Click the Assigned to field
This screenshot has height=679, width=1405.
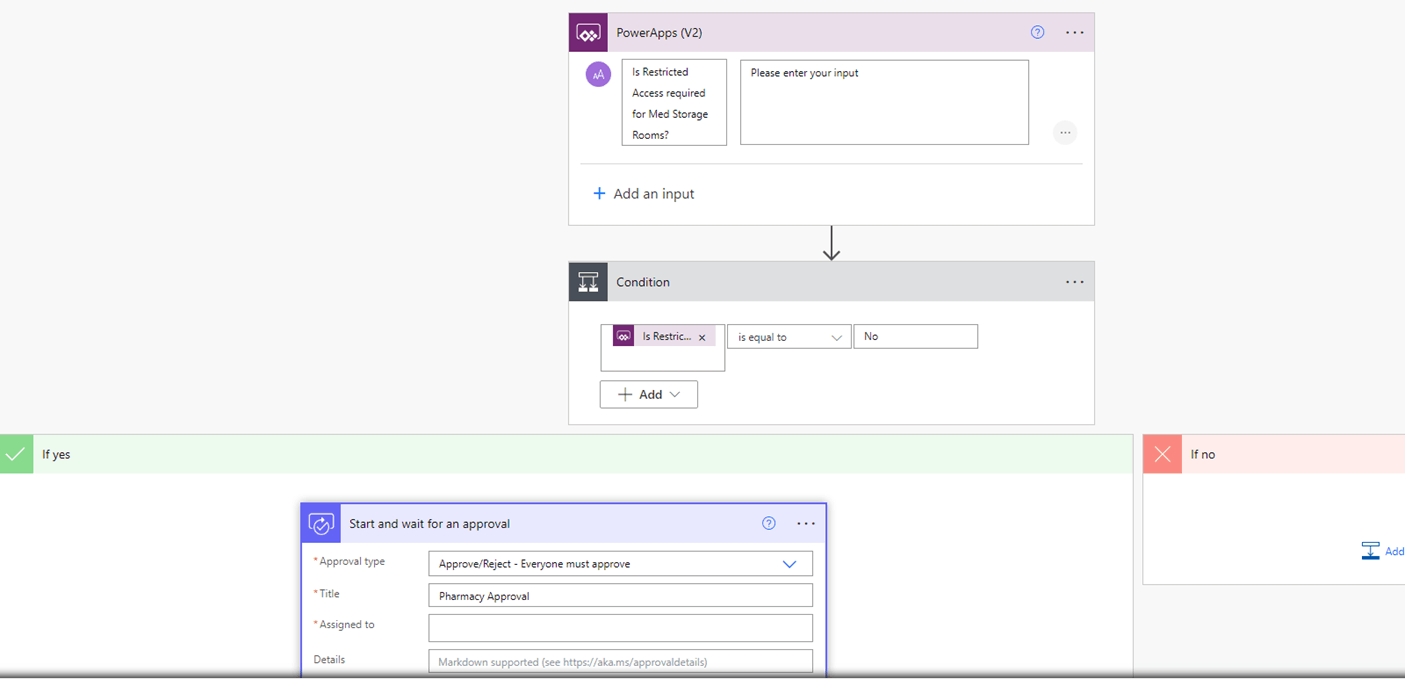point(620,628)
